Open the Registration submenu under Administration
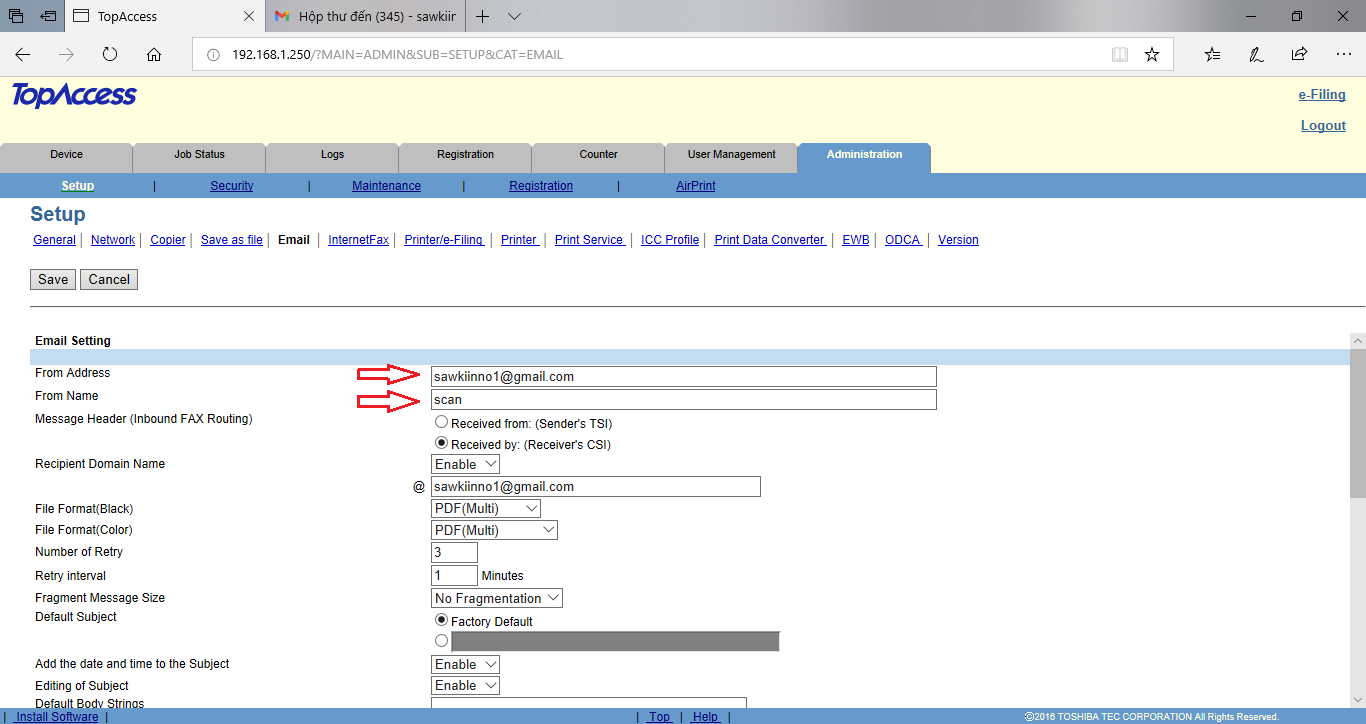 [x=541, y=186]
